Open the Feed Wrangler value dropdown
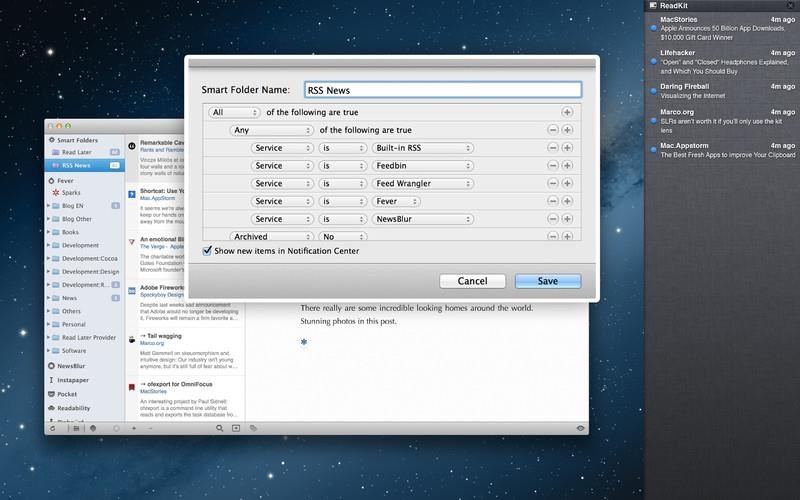Image resolution: width=800 pixels, height=500 pixels. tap(422, 183)
